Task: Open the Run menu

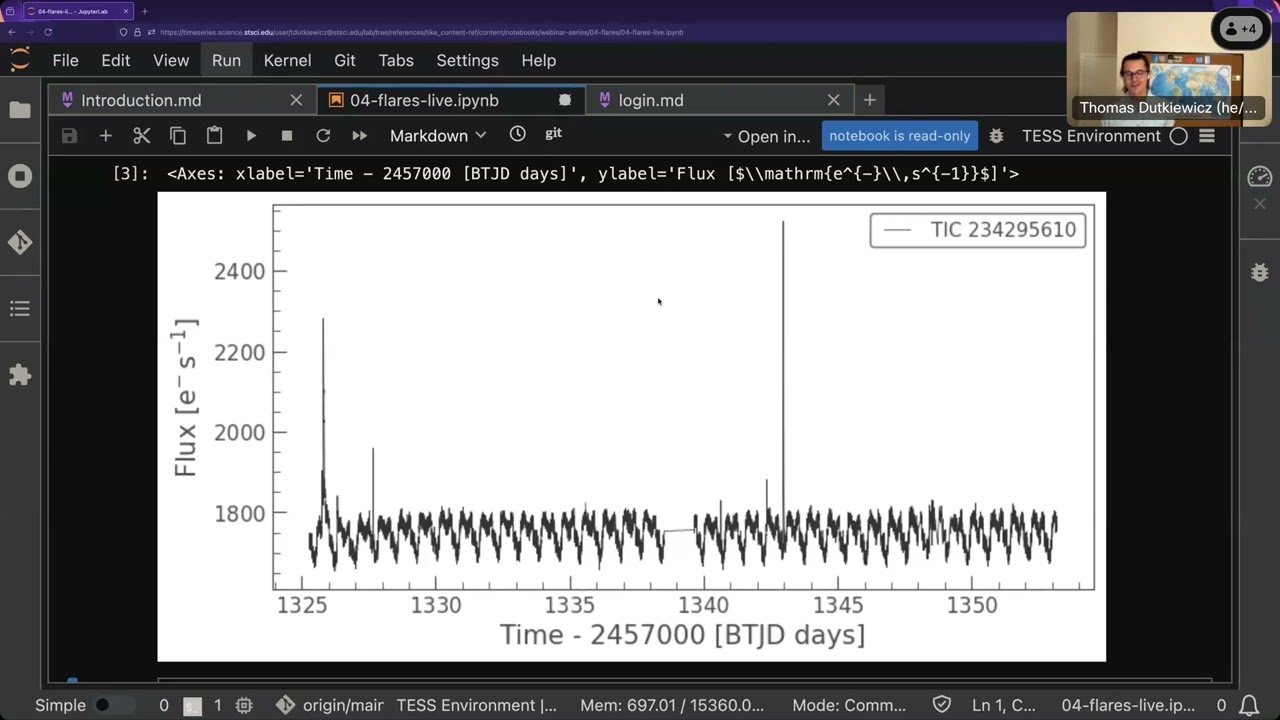Action: click(226, 60)
